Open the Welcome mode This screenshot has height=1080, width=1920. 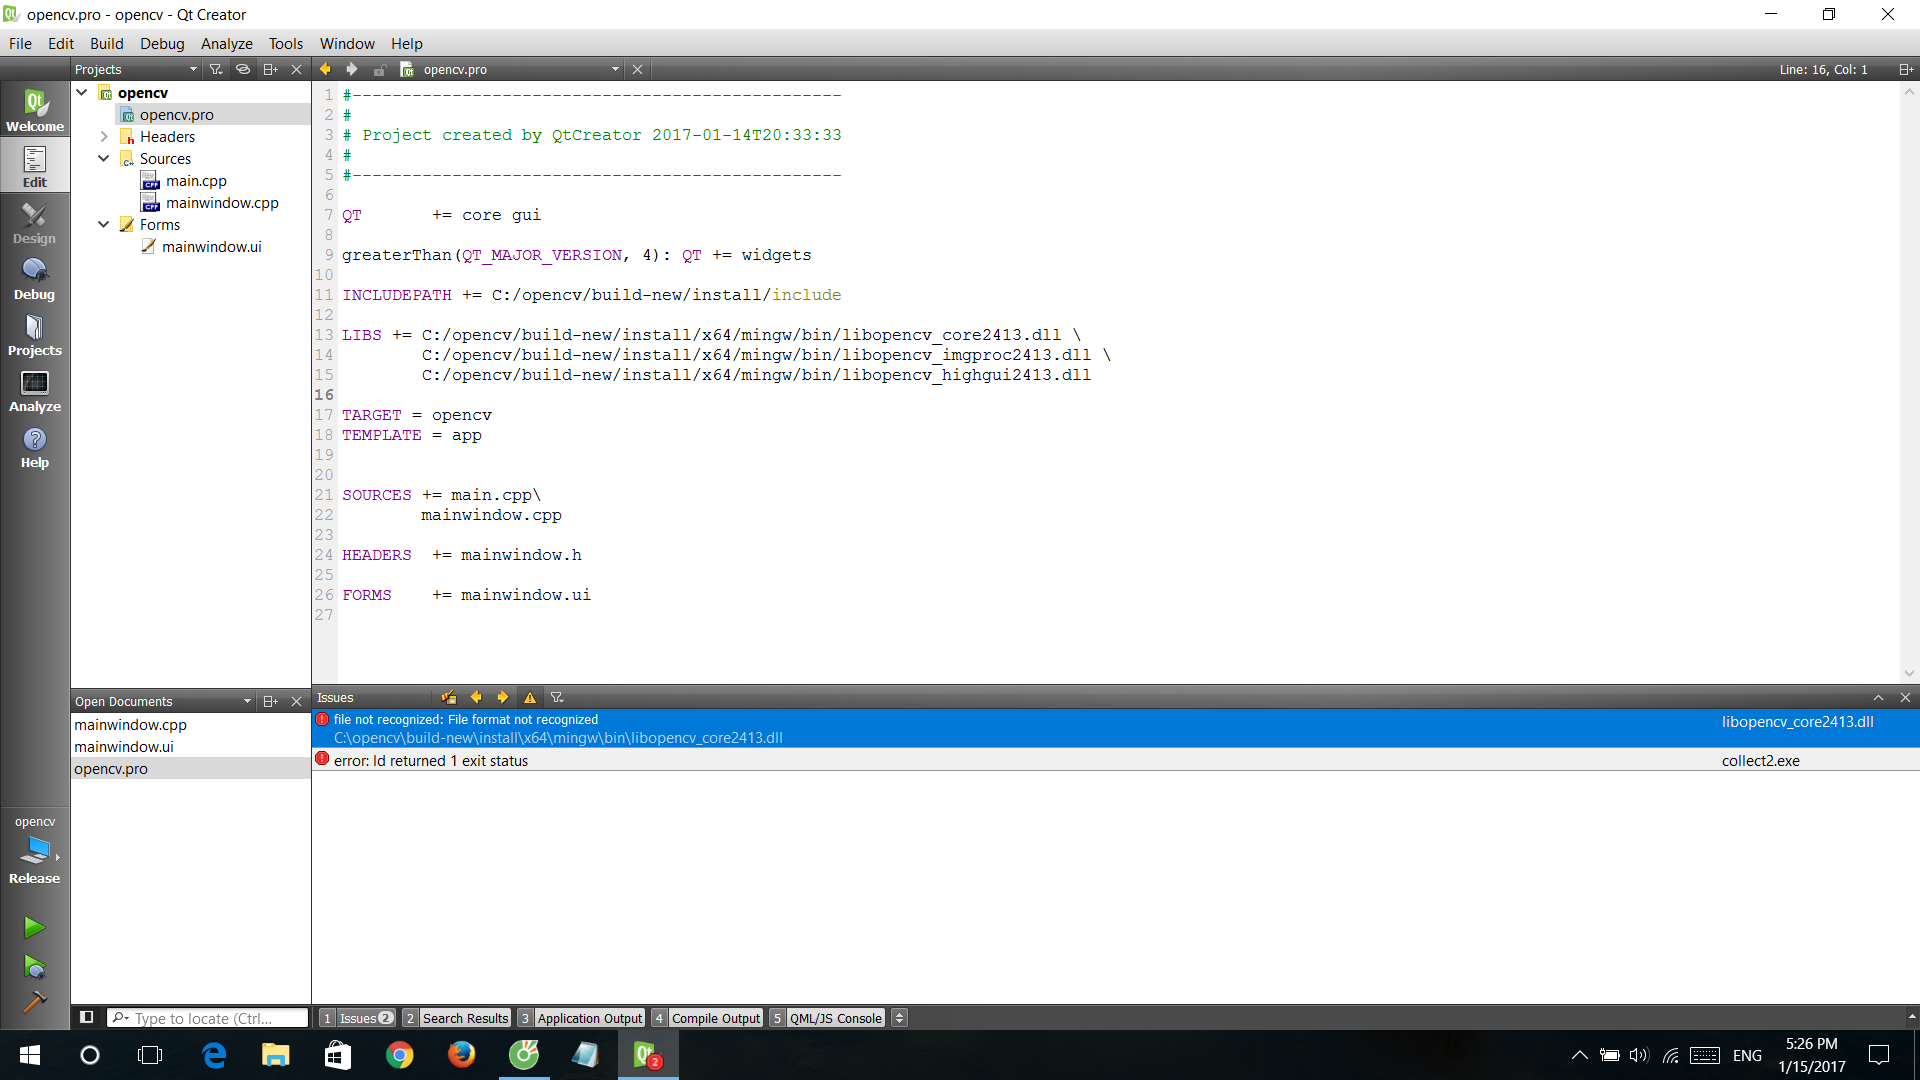[35, 110]
